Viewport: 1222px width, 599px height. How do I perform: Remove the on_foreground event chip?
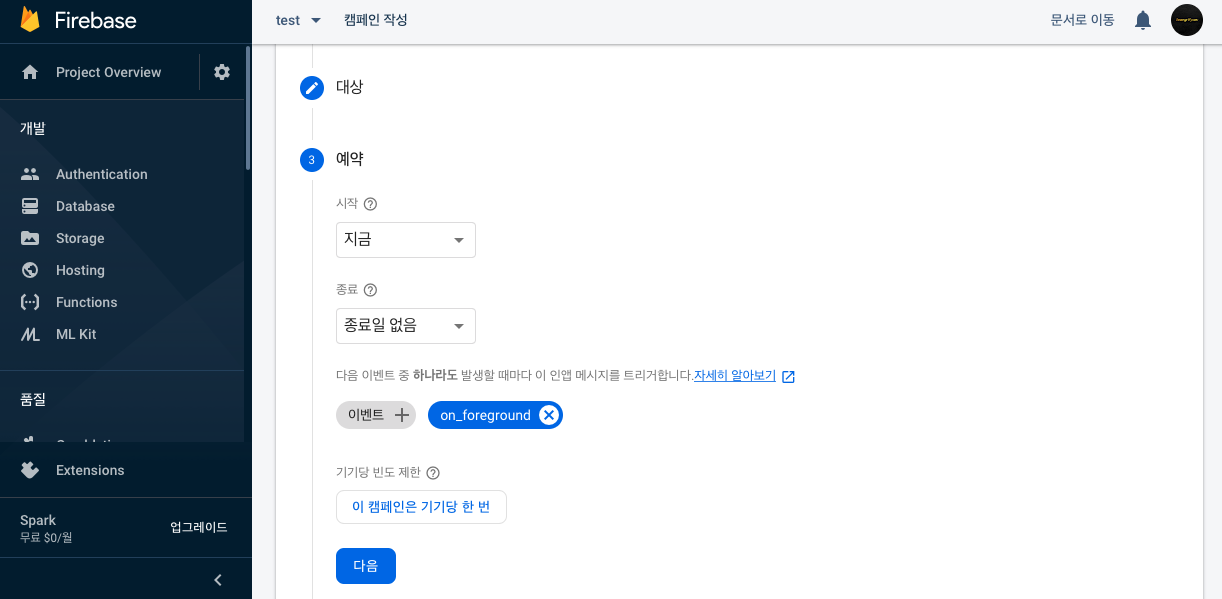549,415
